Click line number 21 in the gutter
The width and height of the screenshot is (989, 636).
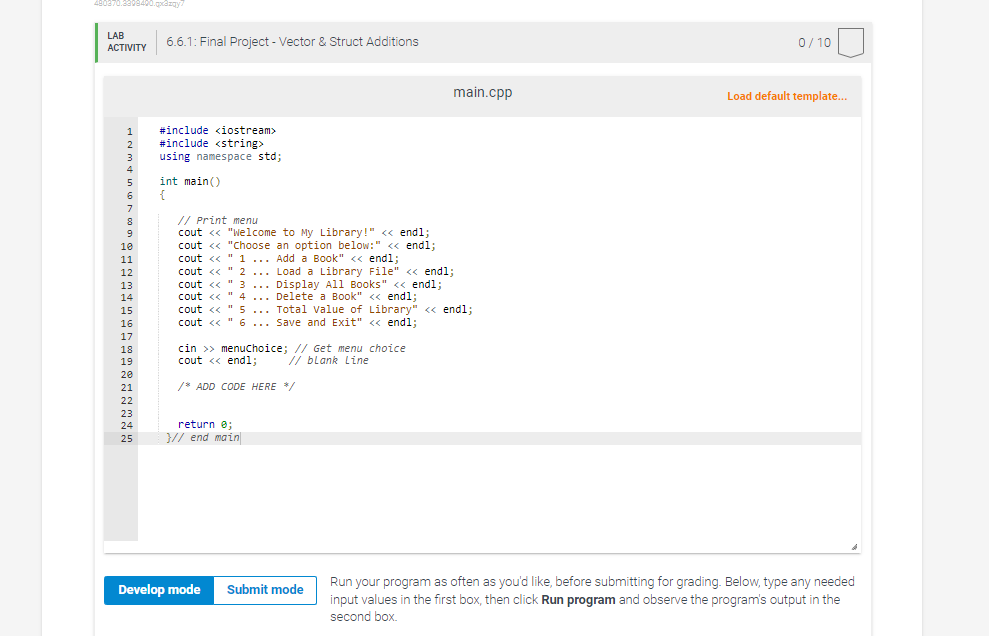pos(126,388)
